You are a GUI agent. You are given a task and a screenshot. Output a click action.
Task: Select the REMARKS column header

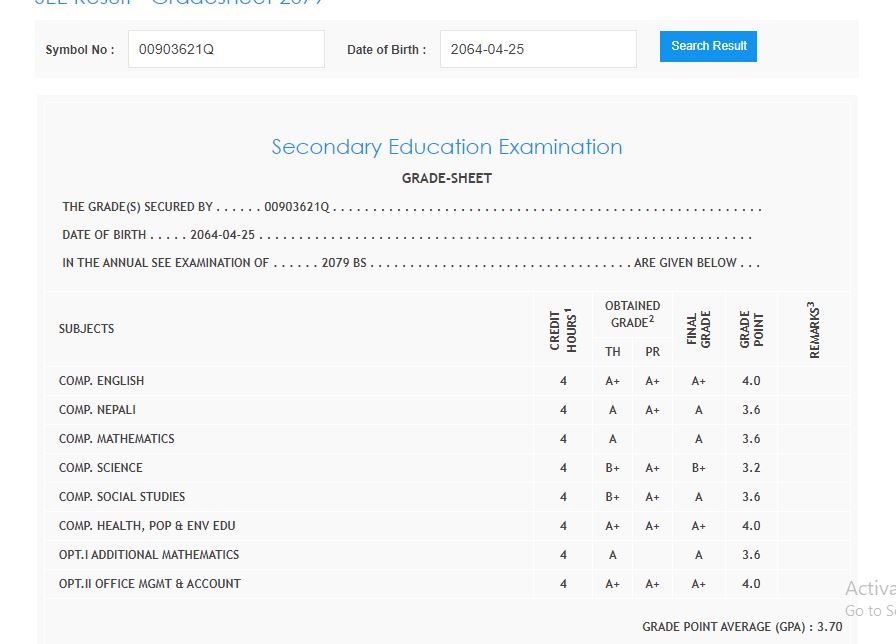tap(814, 329)
